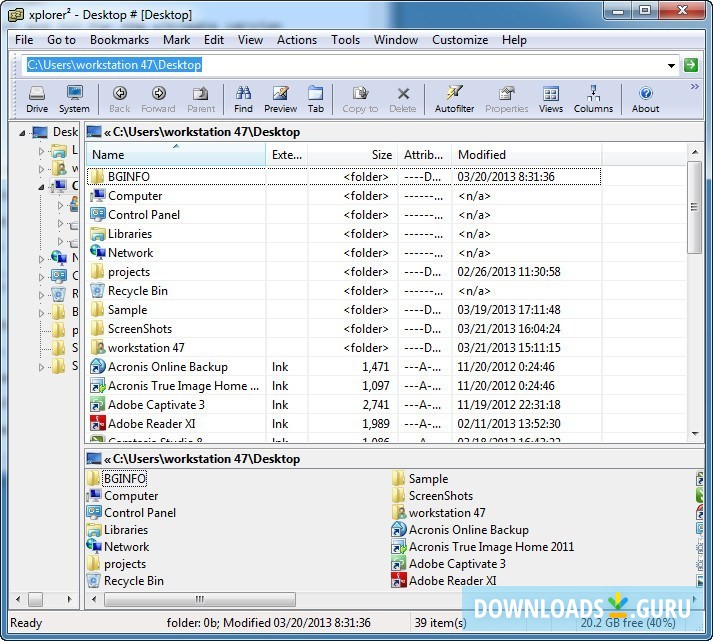Show more toolbar items via chevron
This screenshot has height=641, width=713.
click(x=694, y=86)
